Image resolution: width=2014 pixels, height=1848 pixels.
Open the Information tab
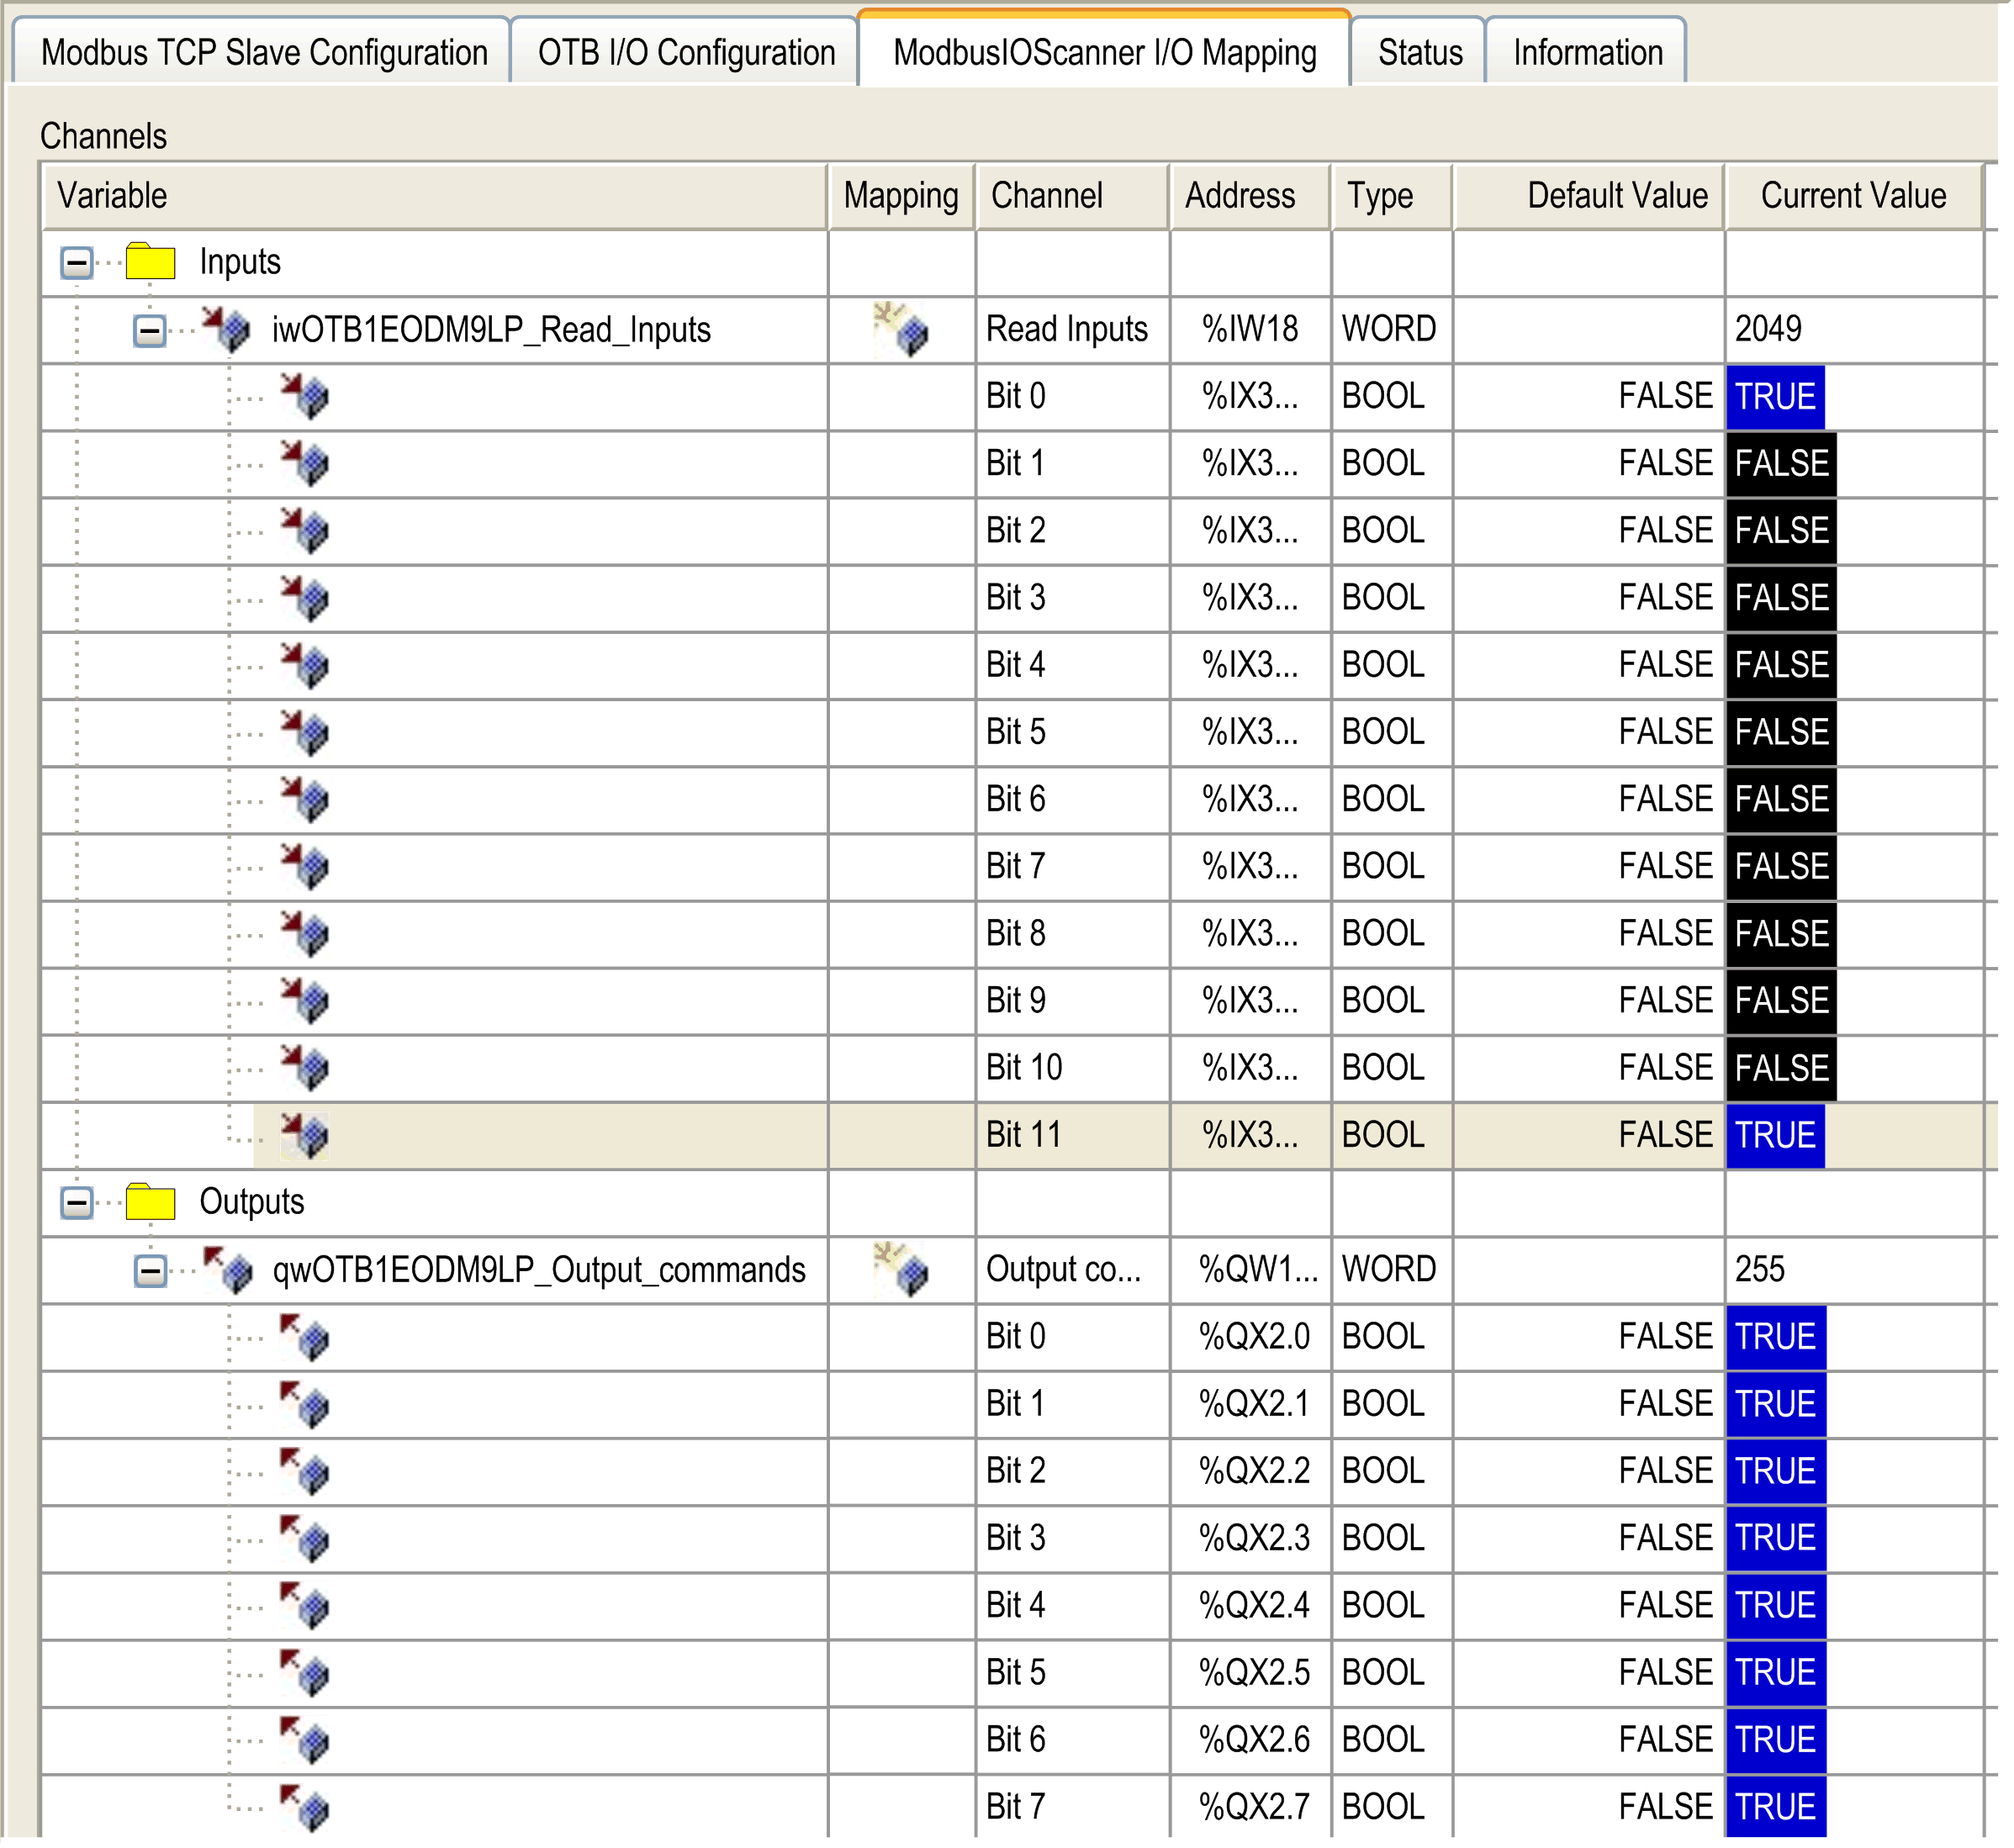click(x=1586, y=52)
